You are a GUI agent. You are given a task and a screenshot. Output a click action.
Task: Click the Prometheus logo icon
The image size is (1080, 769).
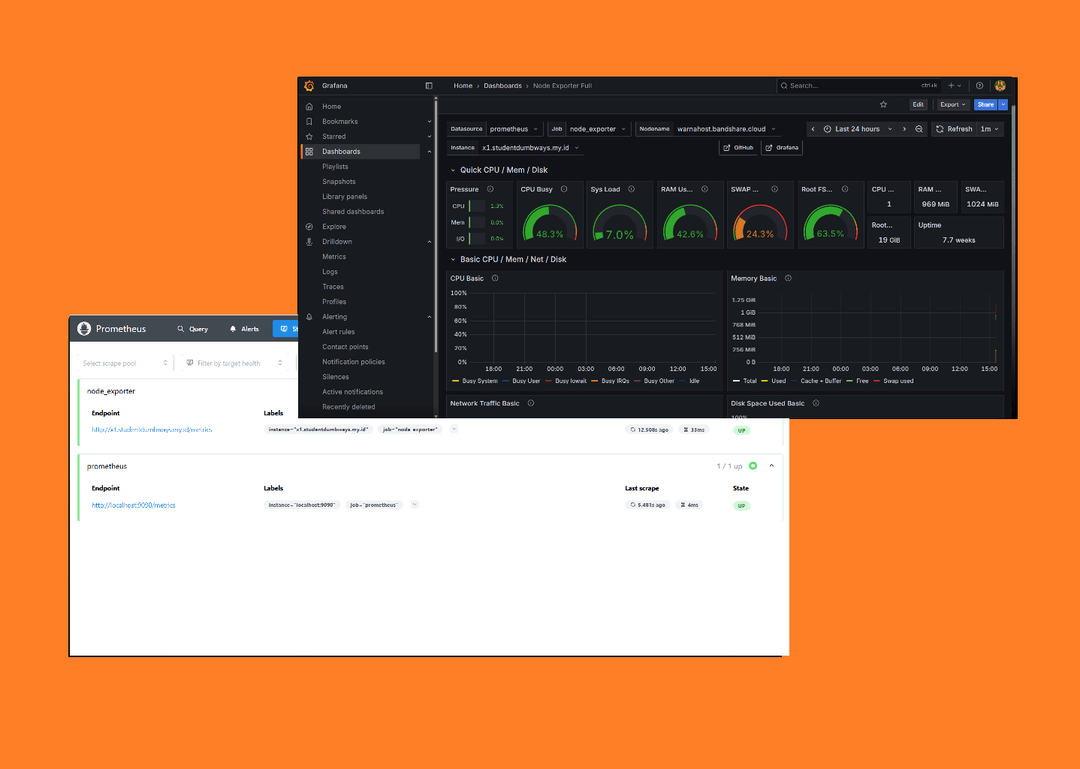84,328
